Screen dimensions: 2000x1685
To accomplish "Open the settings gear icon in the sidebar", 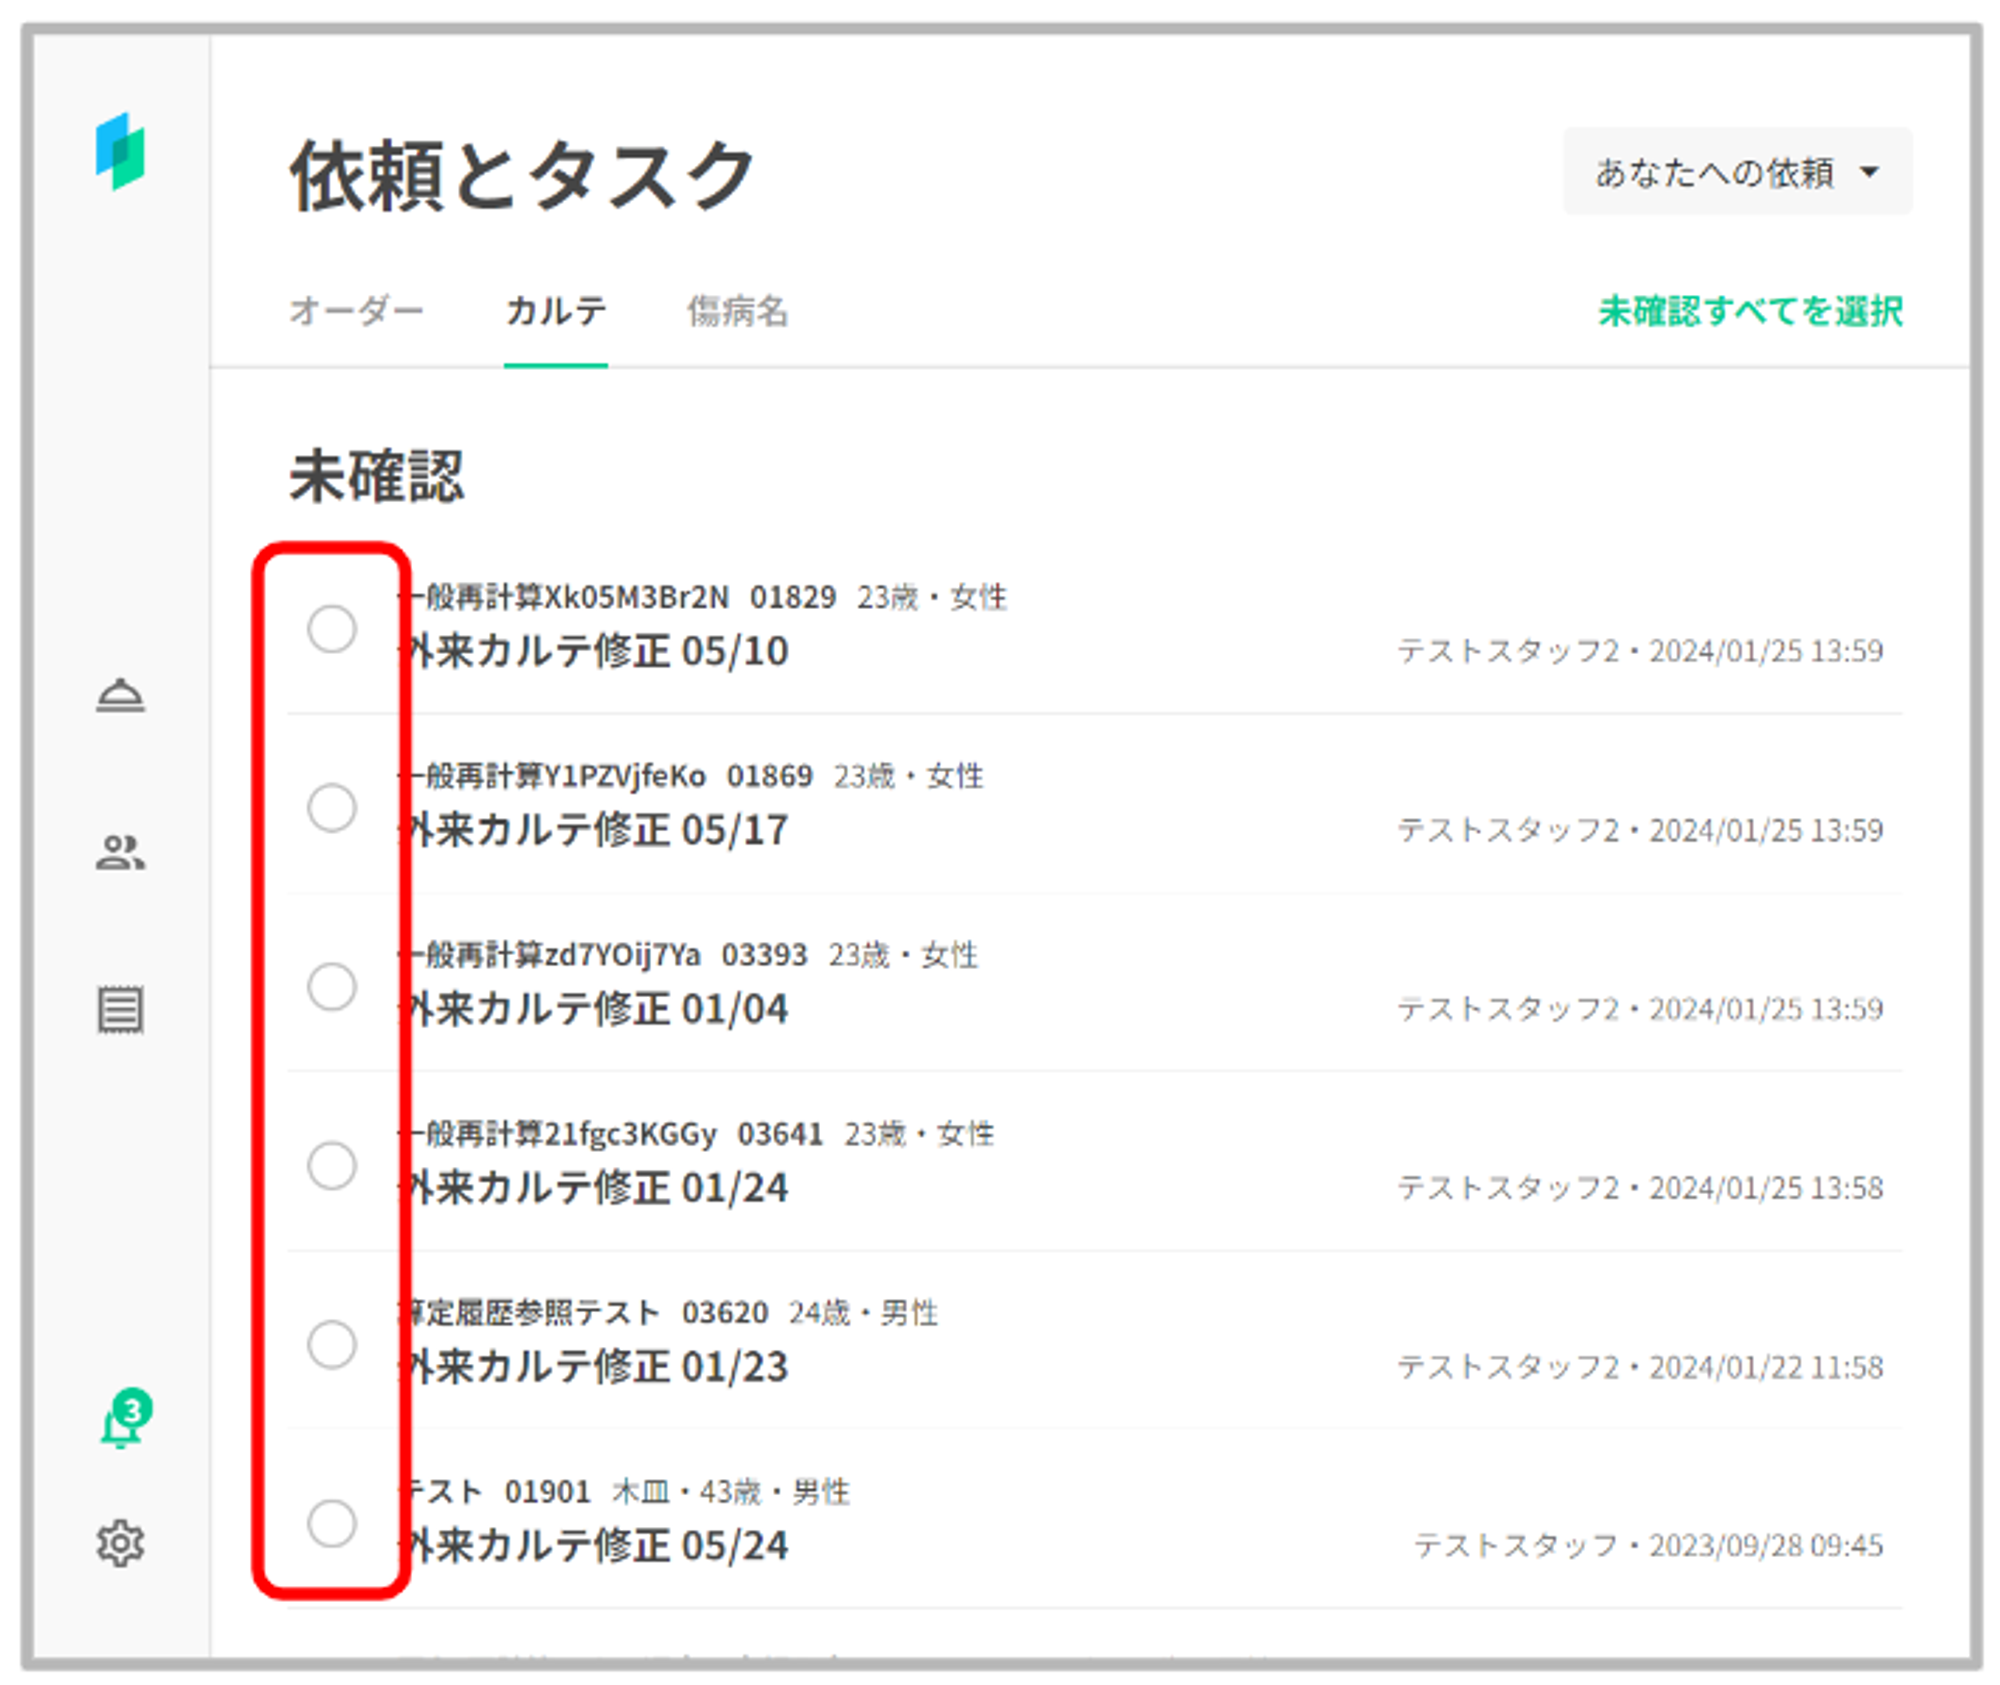I will click(120, 1543).
